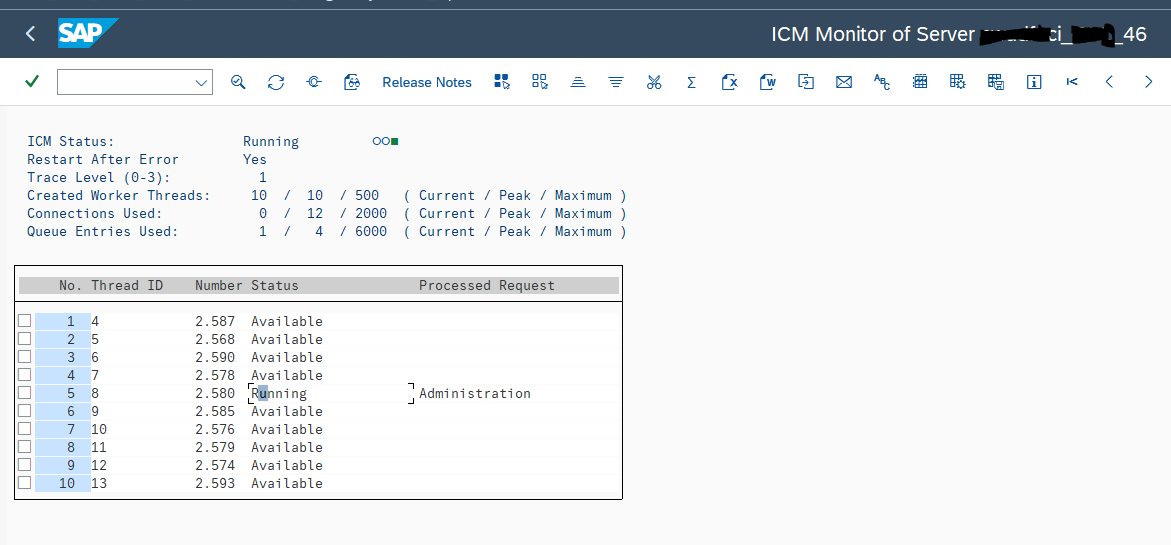Image resolution: width=1171 pixels, height=545 pixels.
Task: Click the "Queue Entries Used:" label
Action: [103, 231]
